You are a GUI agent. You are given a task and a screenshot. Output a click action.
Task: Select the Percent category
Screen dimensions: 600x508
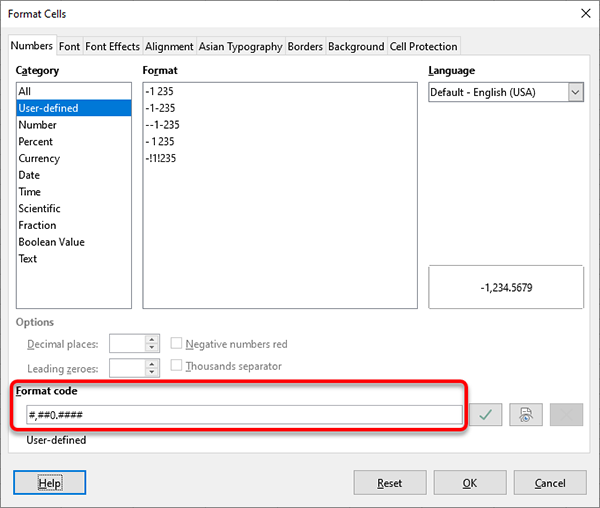(x=74, y=142)
